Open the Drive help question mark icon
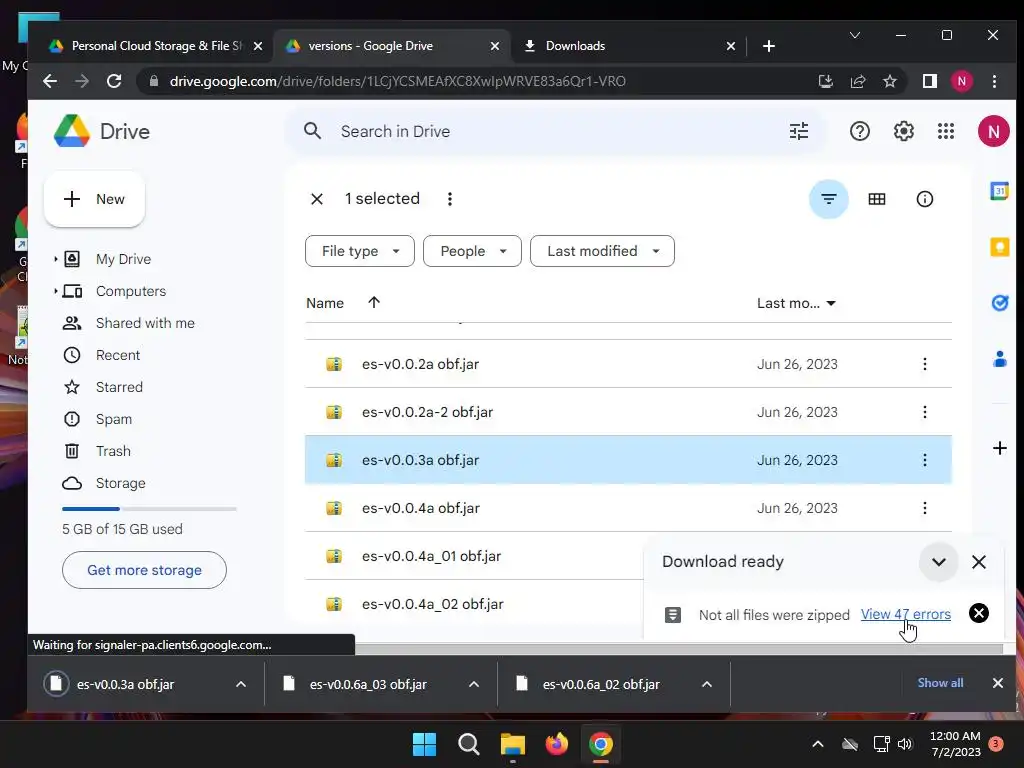1024x768 pixels. coord(859,131)
